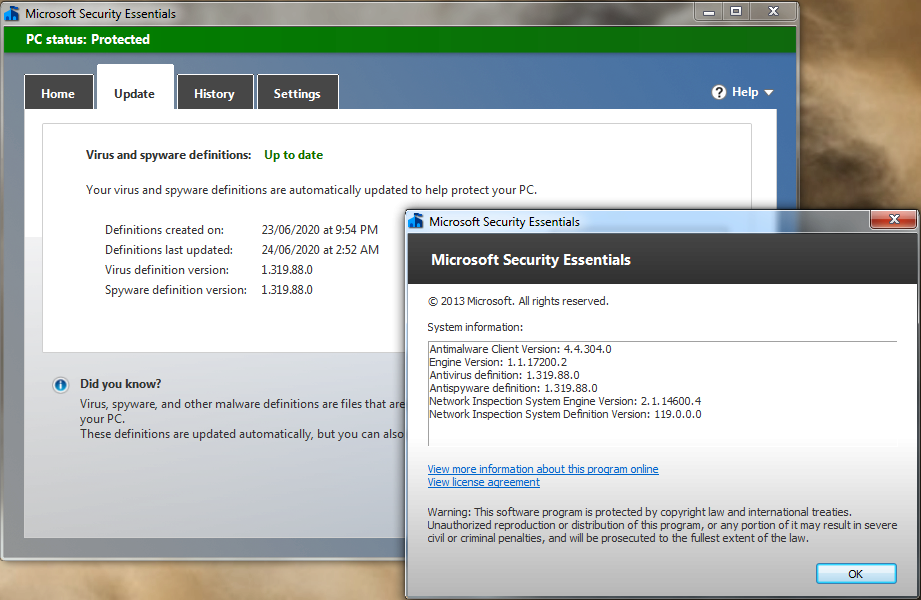Click the green Up to date status
The width and height of the screenshot is (921, 600).
click(293, 155)
